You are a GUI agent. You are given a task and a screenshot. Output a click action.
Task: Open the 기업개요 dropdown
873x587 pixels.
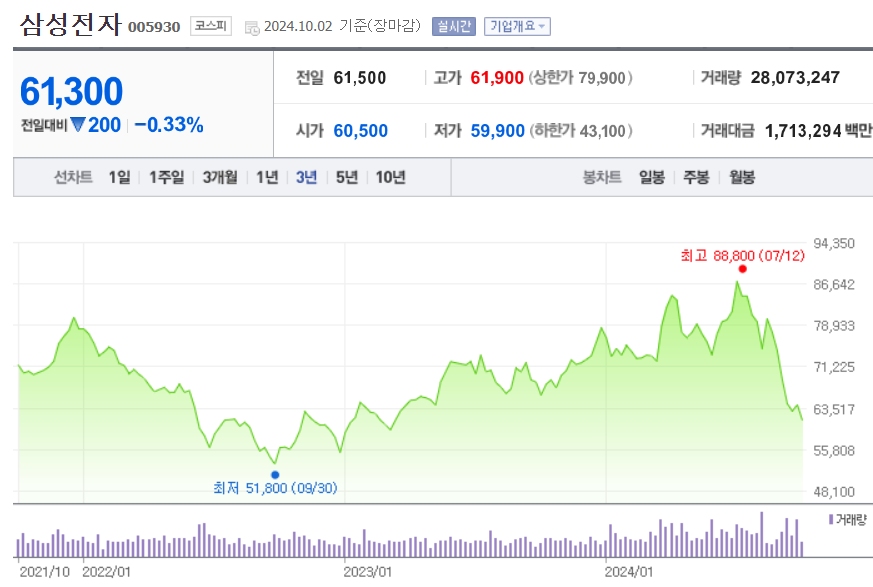click(x=517, y=26)
